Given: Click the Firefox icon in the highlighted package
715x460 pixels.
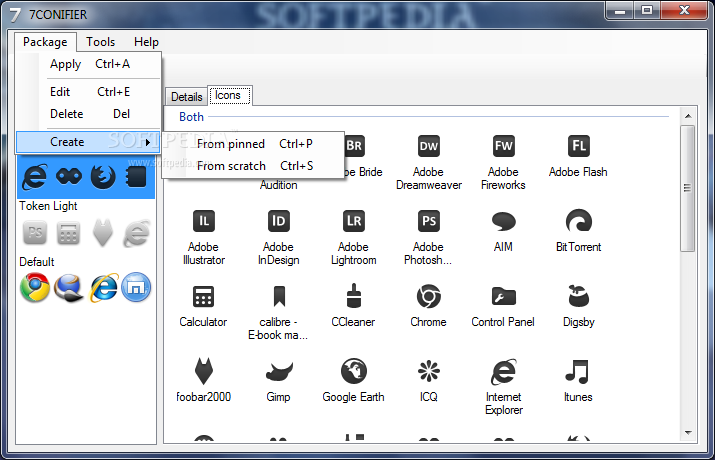Looking at the screenshot, I should (103, 177).
